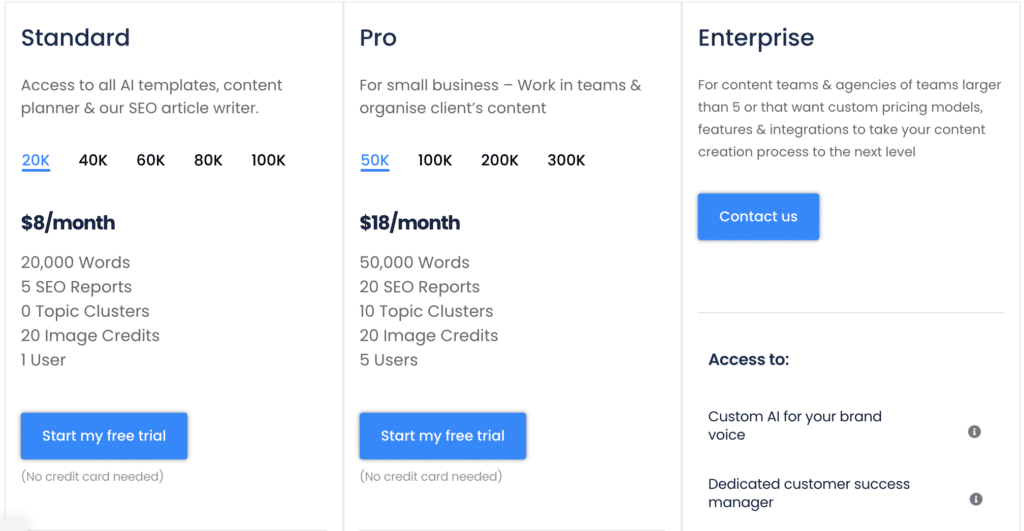Click the $18/month price text
Screen dimensions: 1024x531
click(409, 223)
